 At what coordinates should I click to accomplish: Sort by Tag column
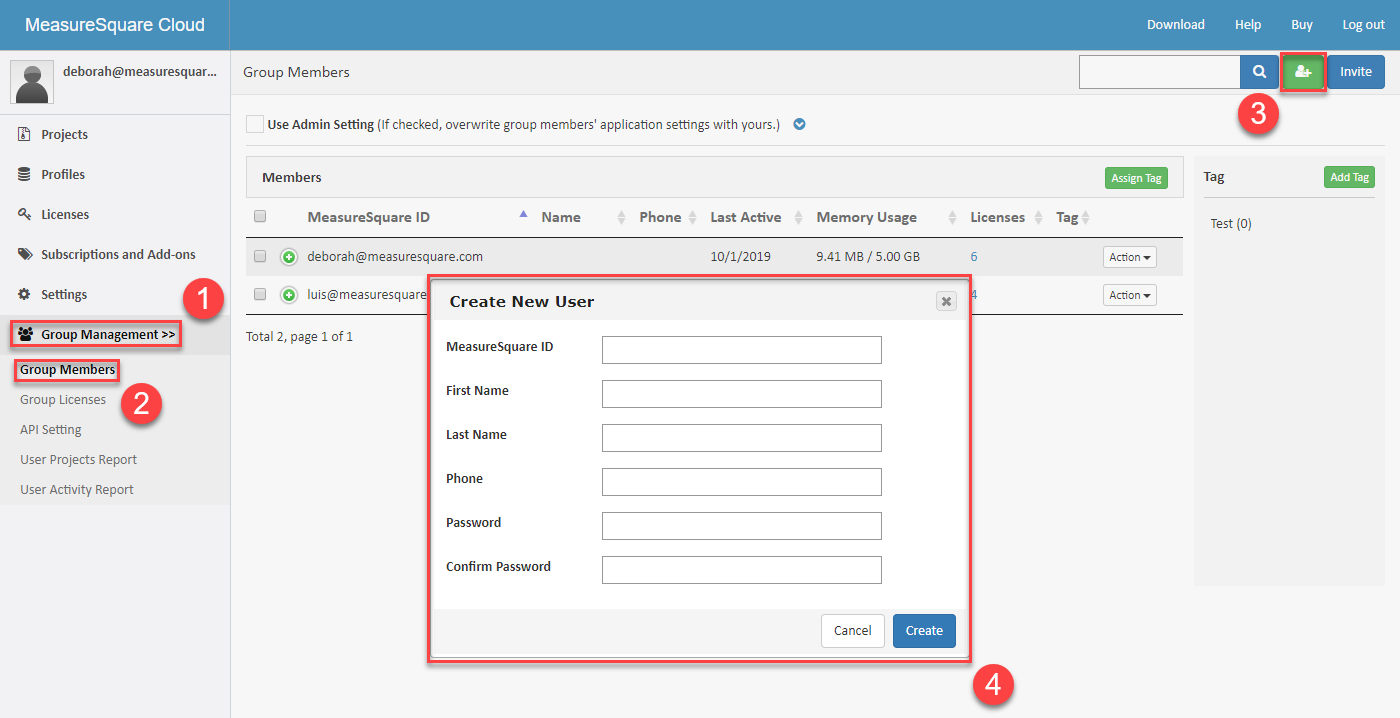(x=1067, y=217)
